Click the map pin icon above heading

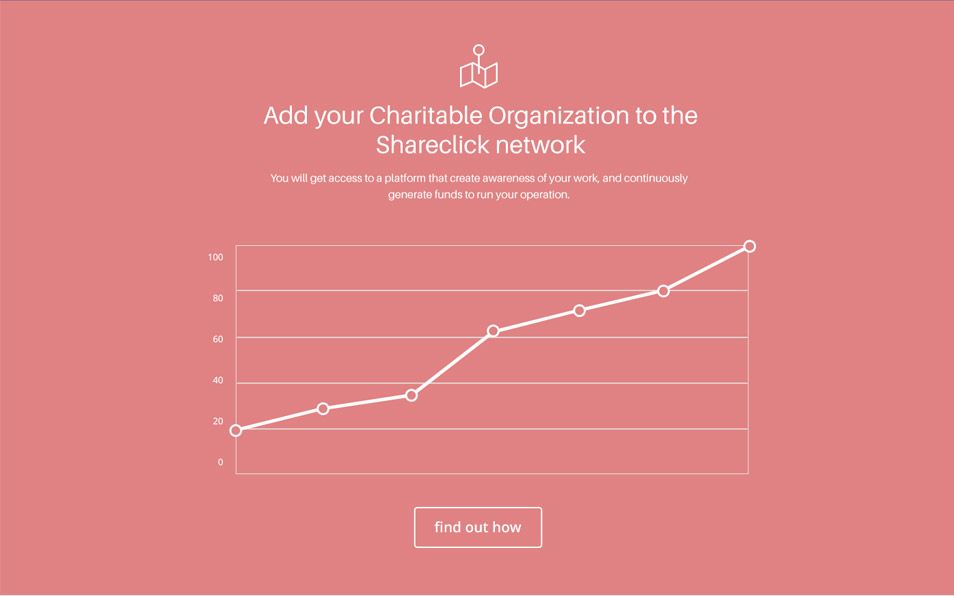tap(479, 66)
